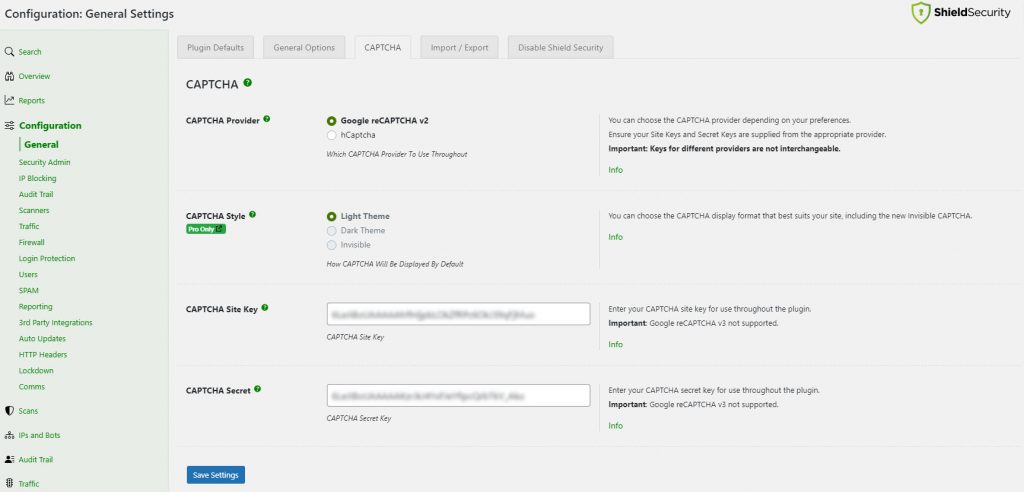The image size is (1024, 492).
Task: Open Auto Updates configuration
Action: [42, 338]
